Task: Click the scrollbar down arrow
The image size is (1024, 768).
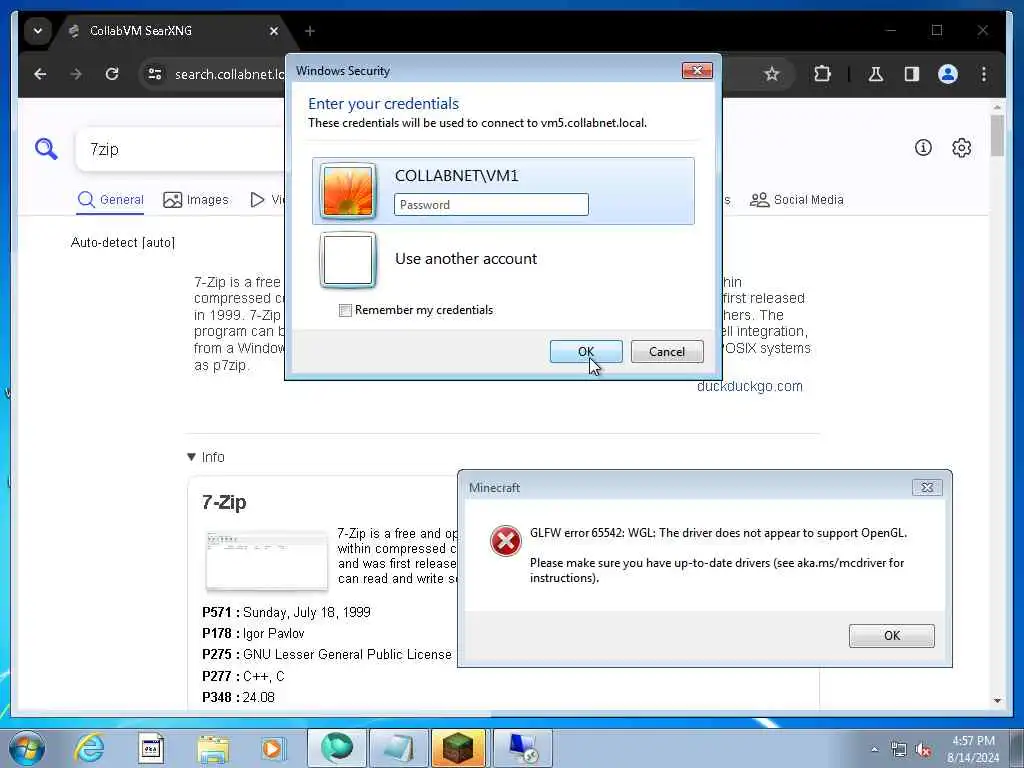Action: click(997, 701)
